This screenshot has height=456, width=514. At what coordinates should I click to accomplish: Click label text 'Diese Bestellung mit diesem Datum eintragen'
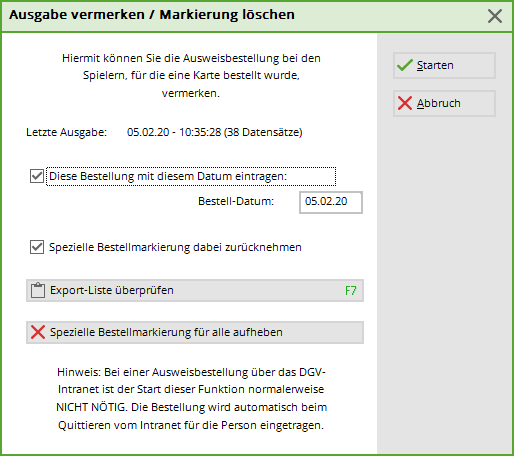pos(168,176)
